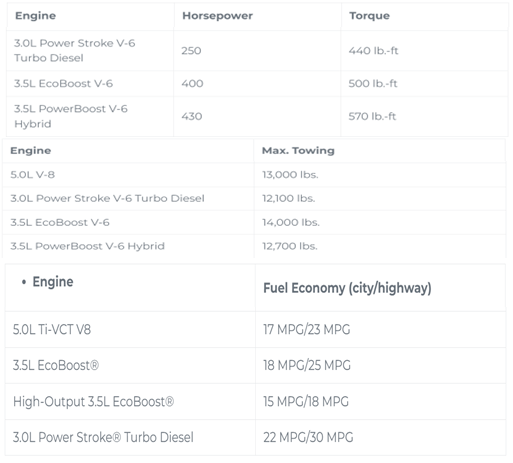Click the Fuel Economy (city/highway) header
Image resolution: width=513 pixels, height=463 pixels.
347,288
